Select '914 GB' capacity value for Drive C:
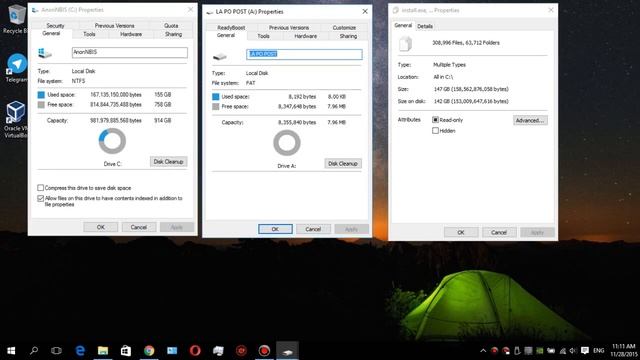 [x=162, y=120]
